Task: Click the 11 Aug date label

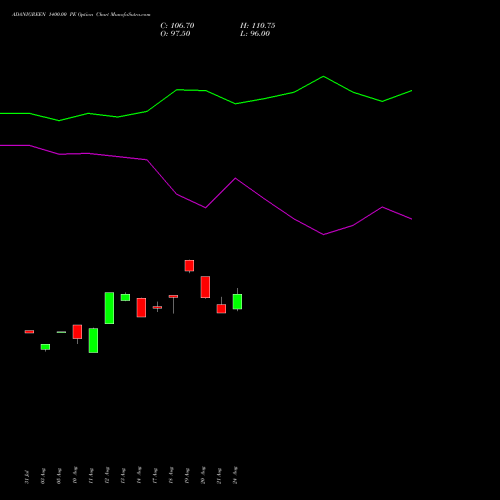Action: point(91,476)
